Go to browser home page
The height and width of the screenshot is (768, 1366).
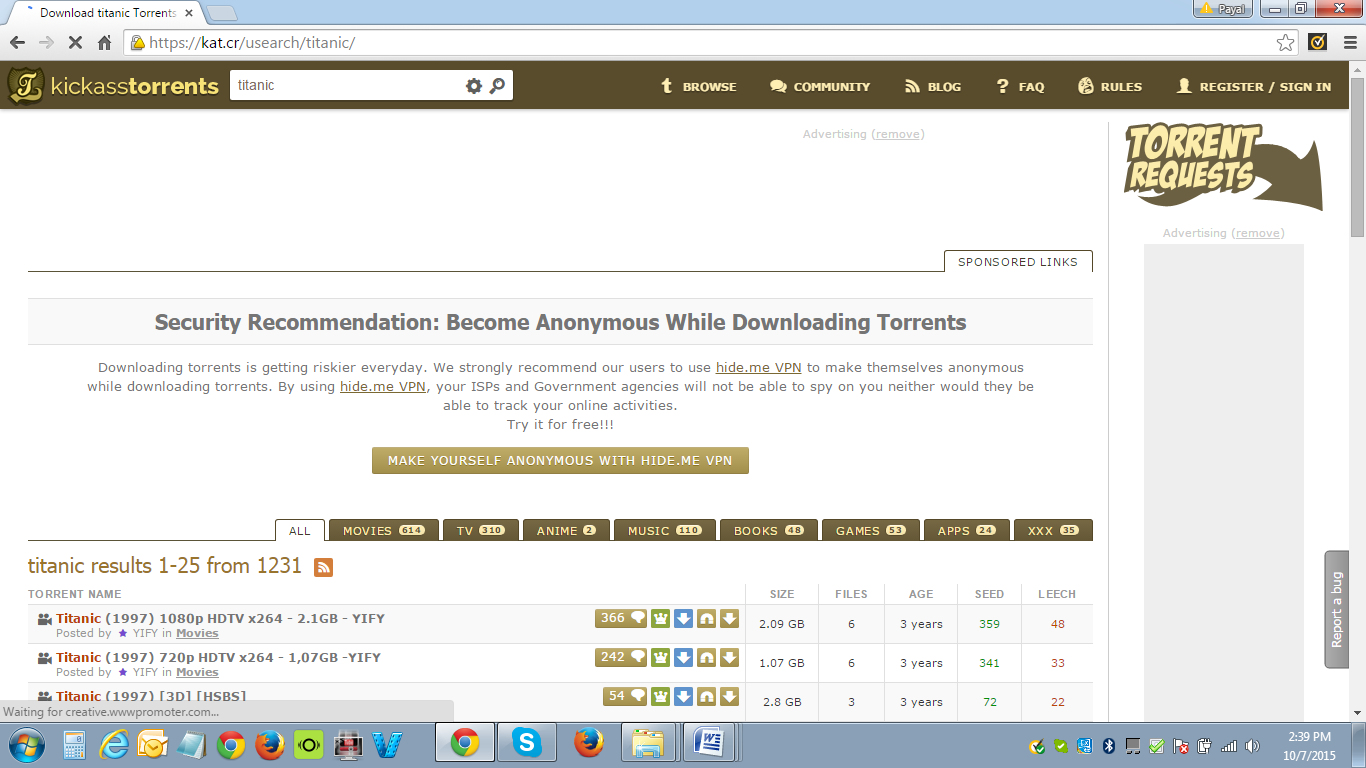(105, 43)
